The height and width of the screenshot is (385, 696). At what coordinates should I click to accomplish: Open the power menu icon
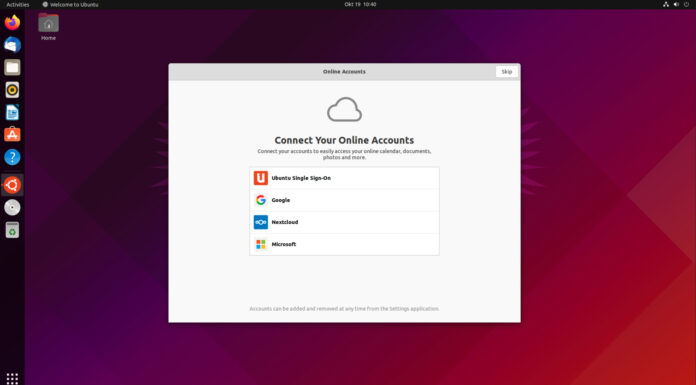[687, 4]
